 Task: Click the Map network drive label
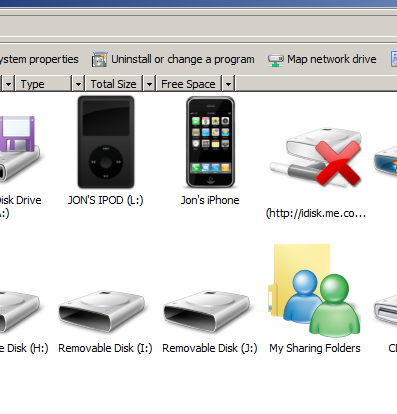(x=332, y=59)
